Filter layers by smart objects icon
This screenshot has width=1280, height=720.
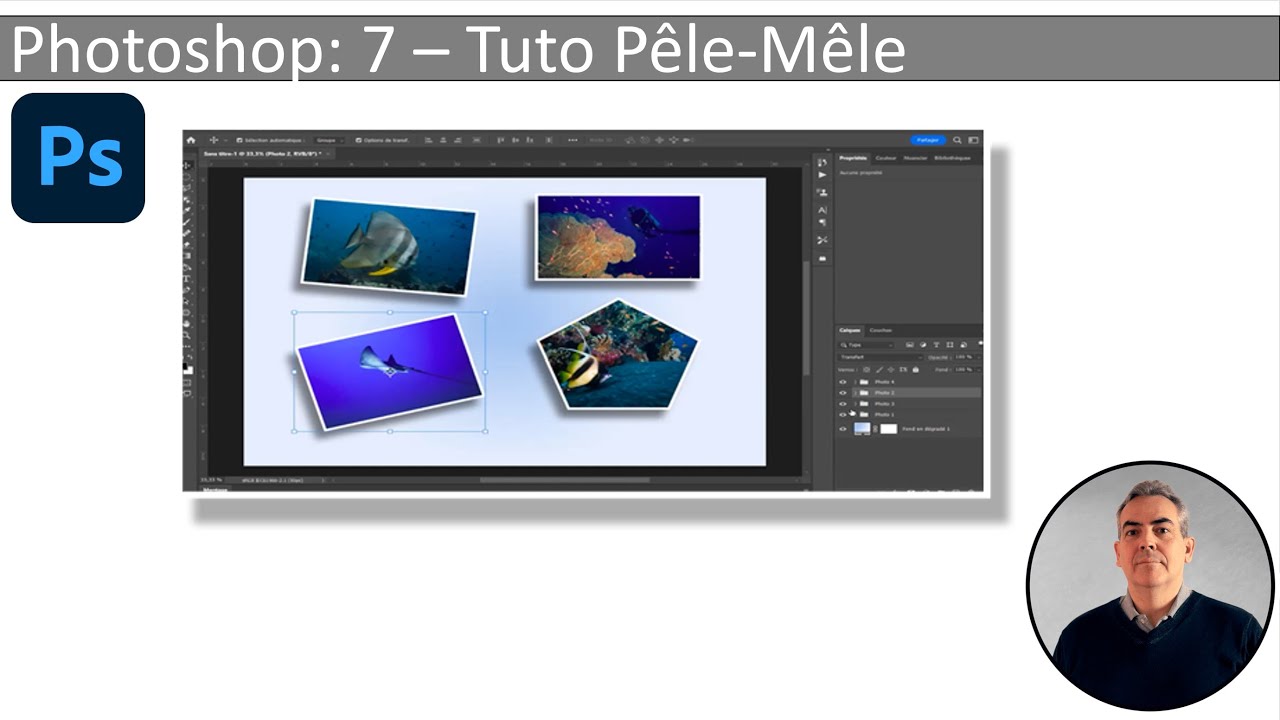(964, 345)
